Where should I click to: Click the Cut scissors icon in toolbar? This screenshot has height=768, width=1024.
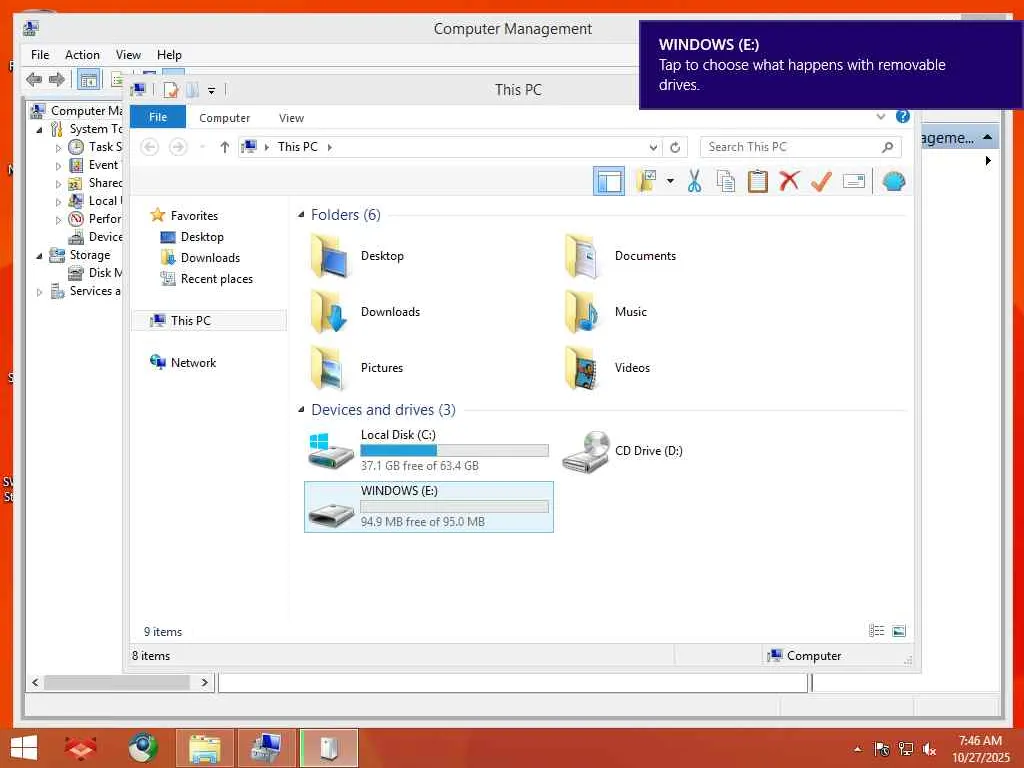pyautogui.click(x=694, y=181)
